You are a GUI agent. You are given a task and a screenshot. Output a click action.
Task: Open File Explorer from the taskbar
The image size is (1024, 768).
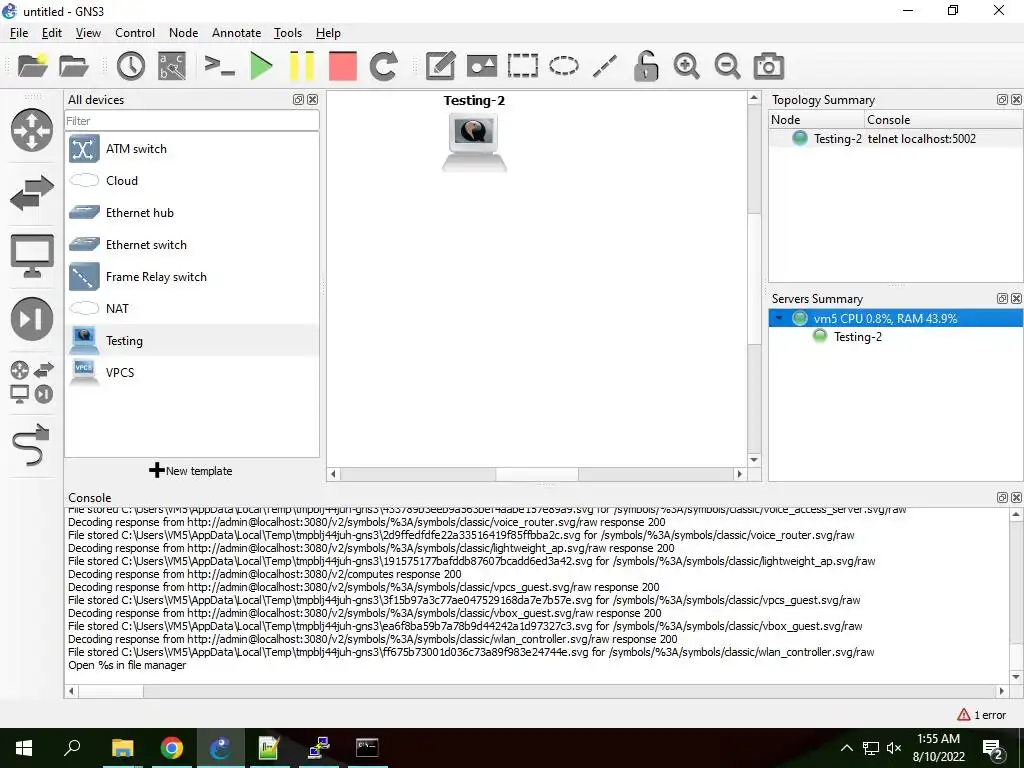pos(122,748)
